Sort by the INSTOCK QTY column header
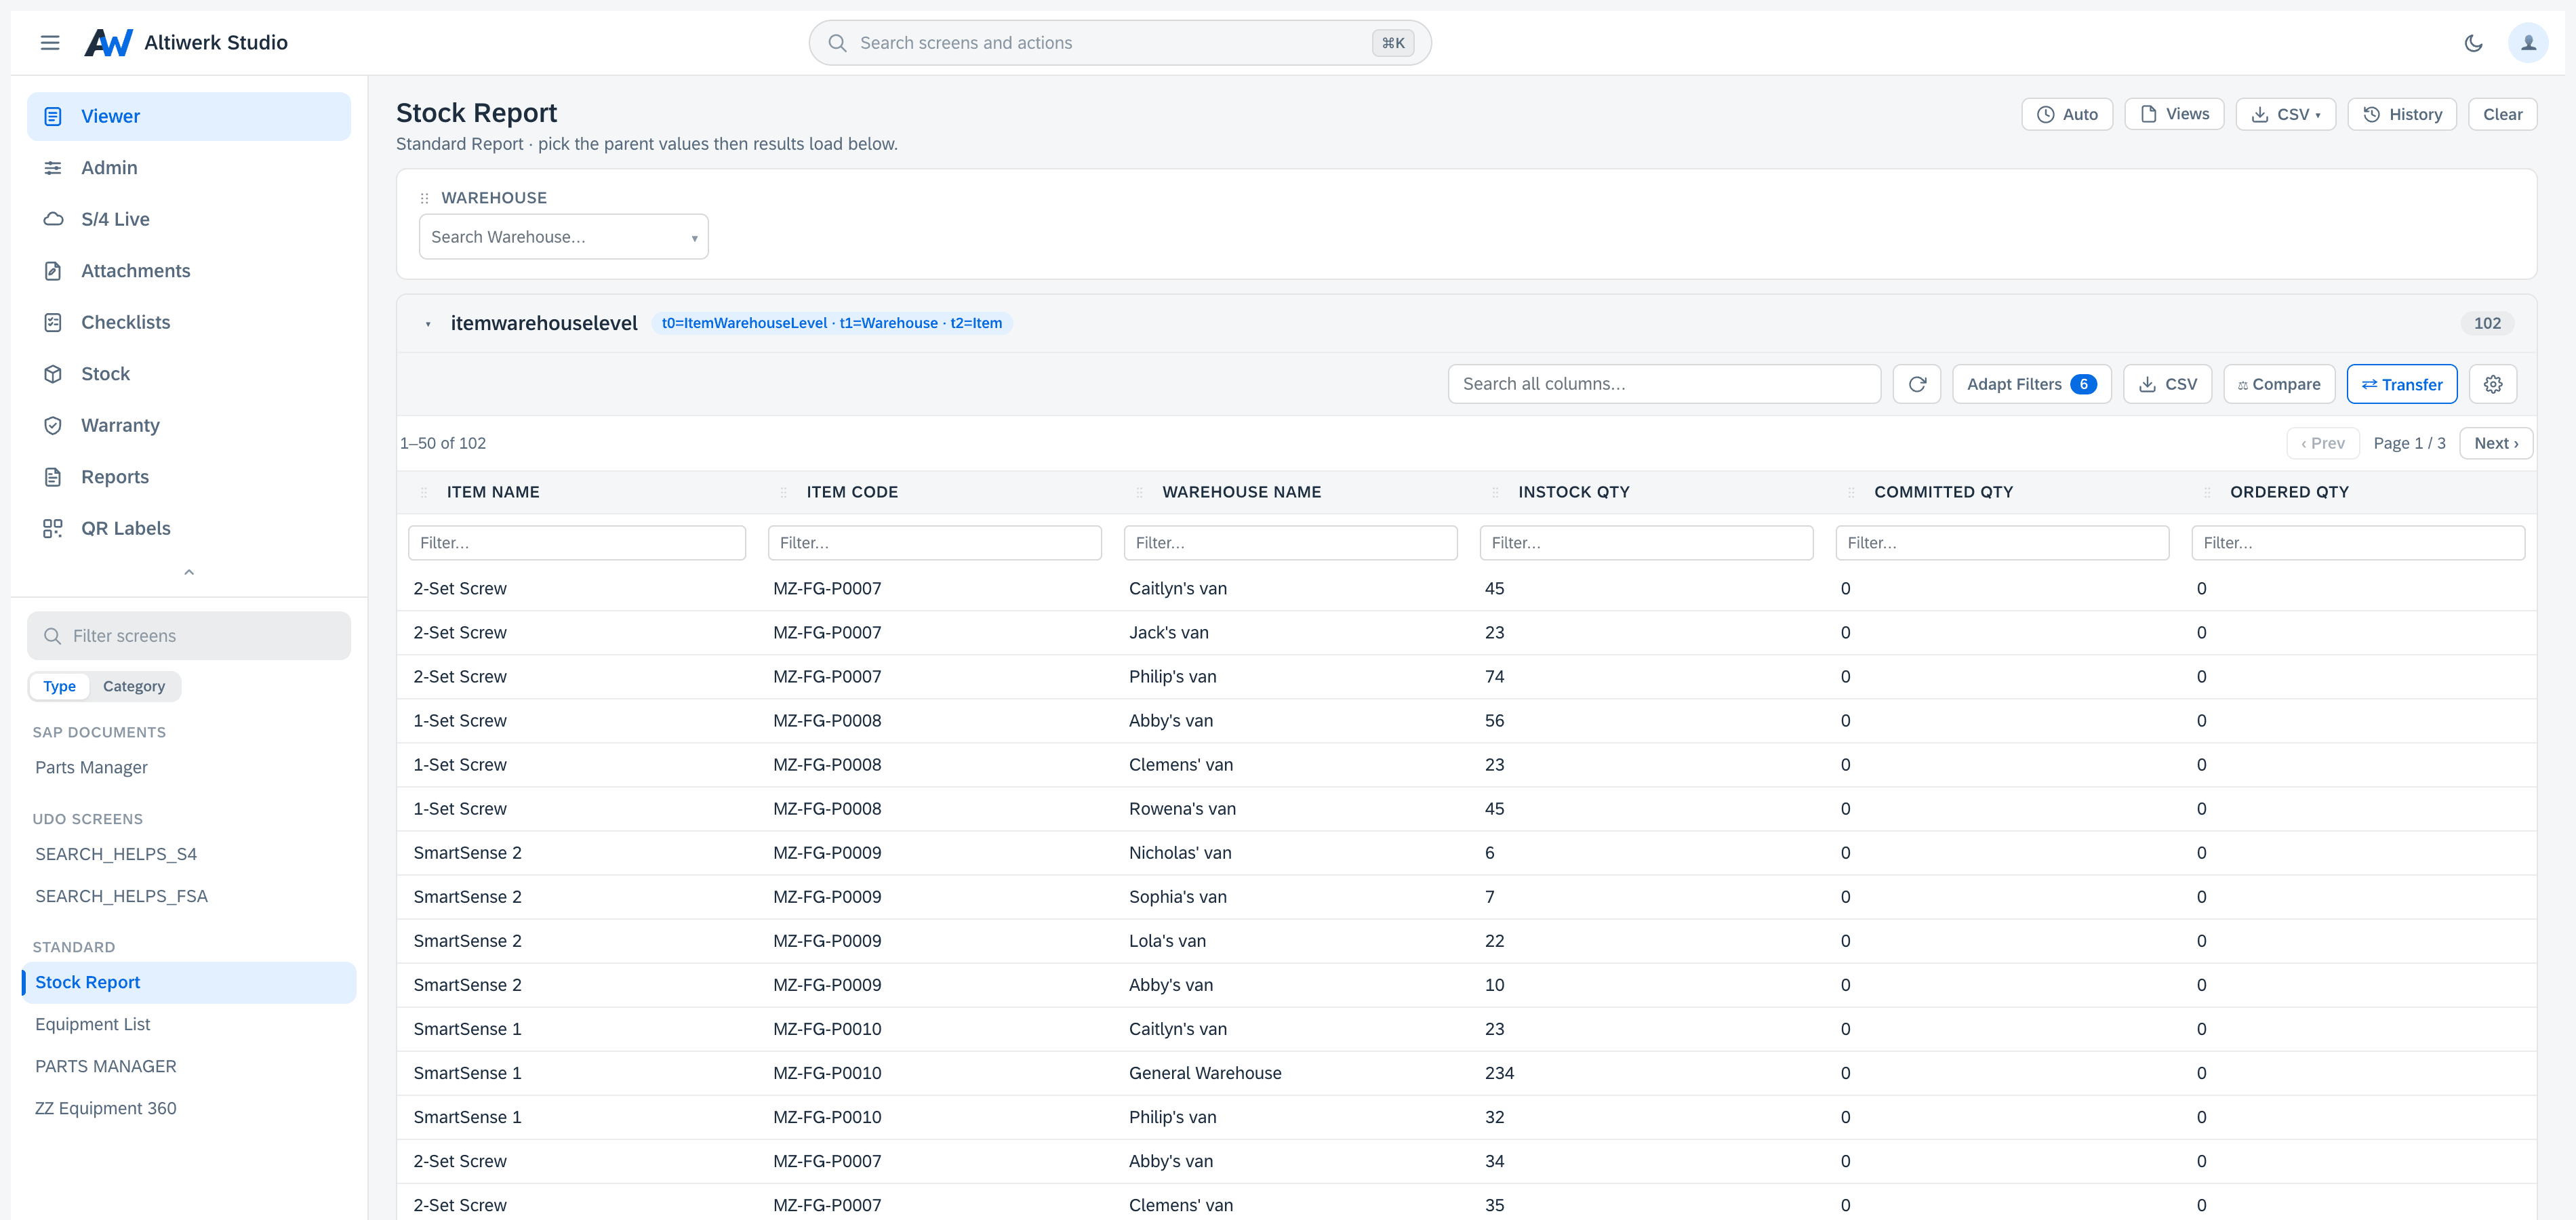Image resolution: width=2576 pixels, height=1220 pixels. pos(1573,492)
